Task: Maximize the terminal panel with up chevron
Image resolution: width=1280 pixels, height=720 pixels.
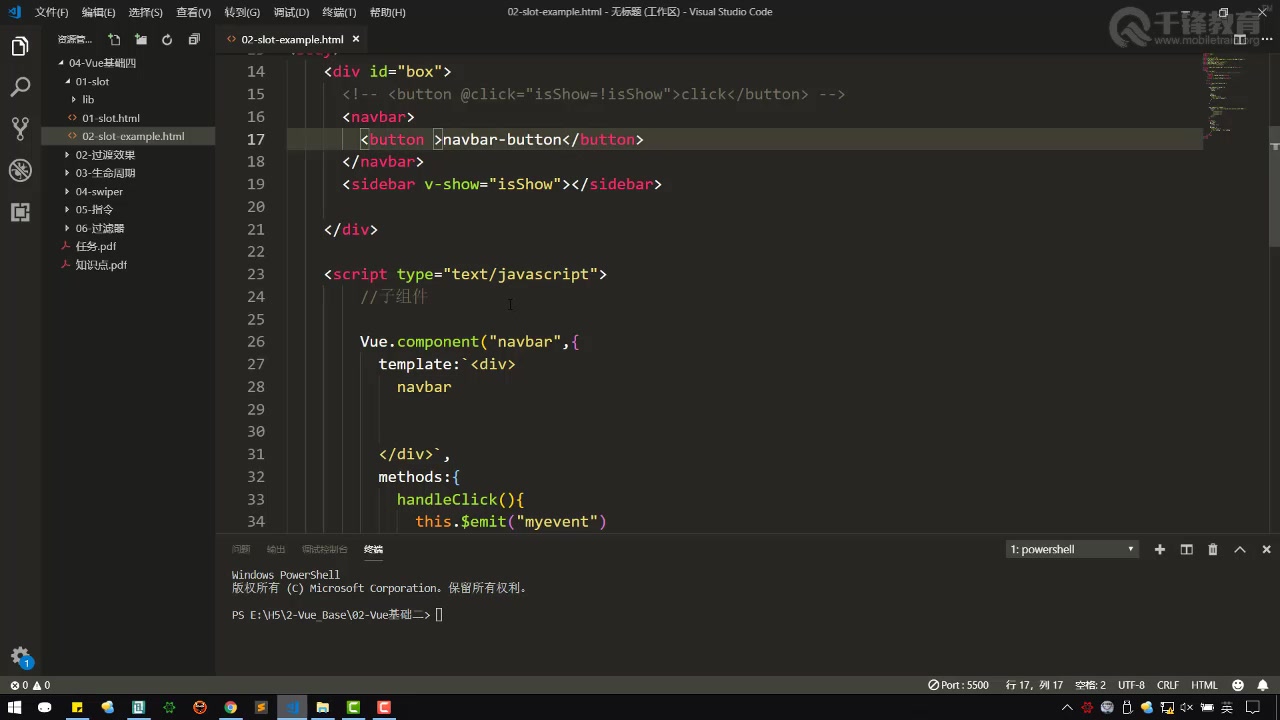Action: pos(1240,549)
